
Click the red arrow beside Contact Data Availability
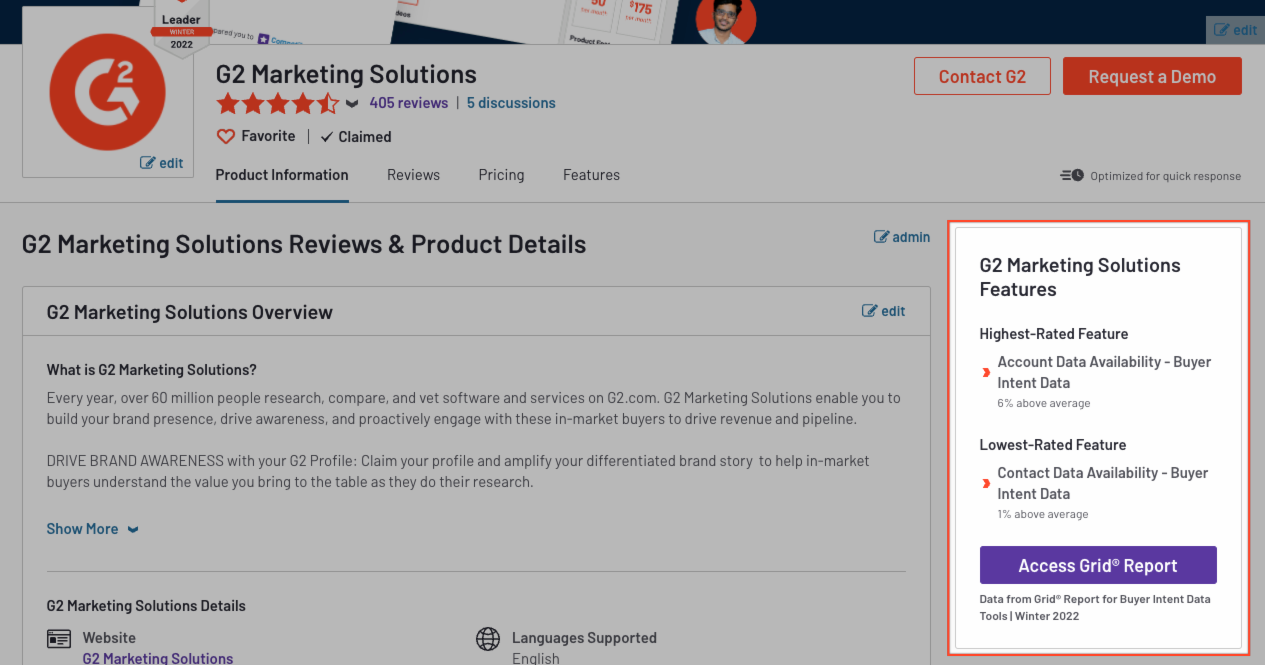[x=986, y=484]
